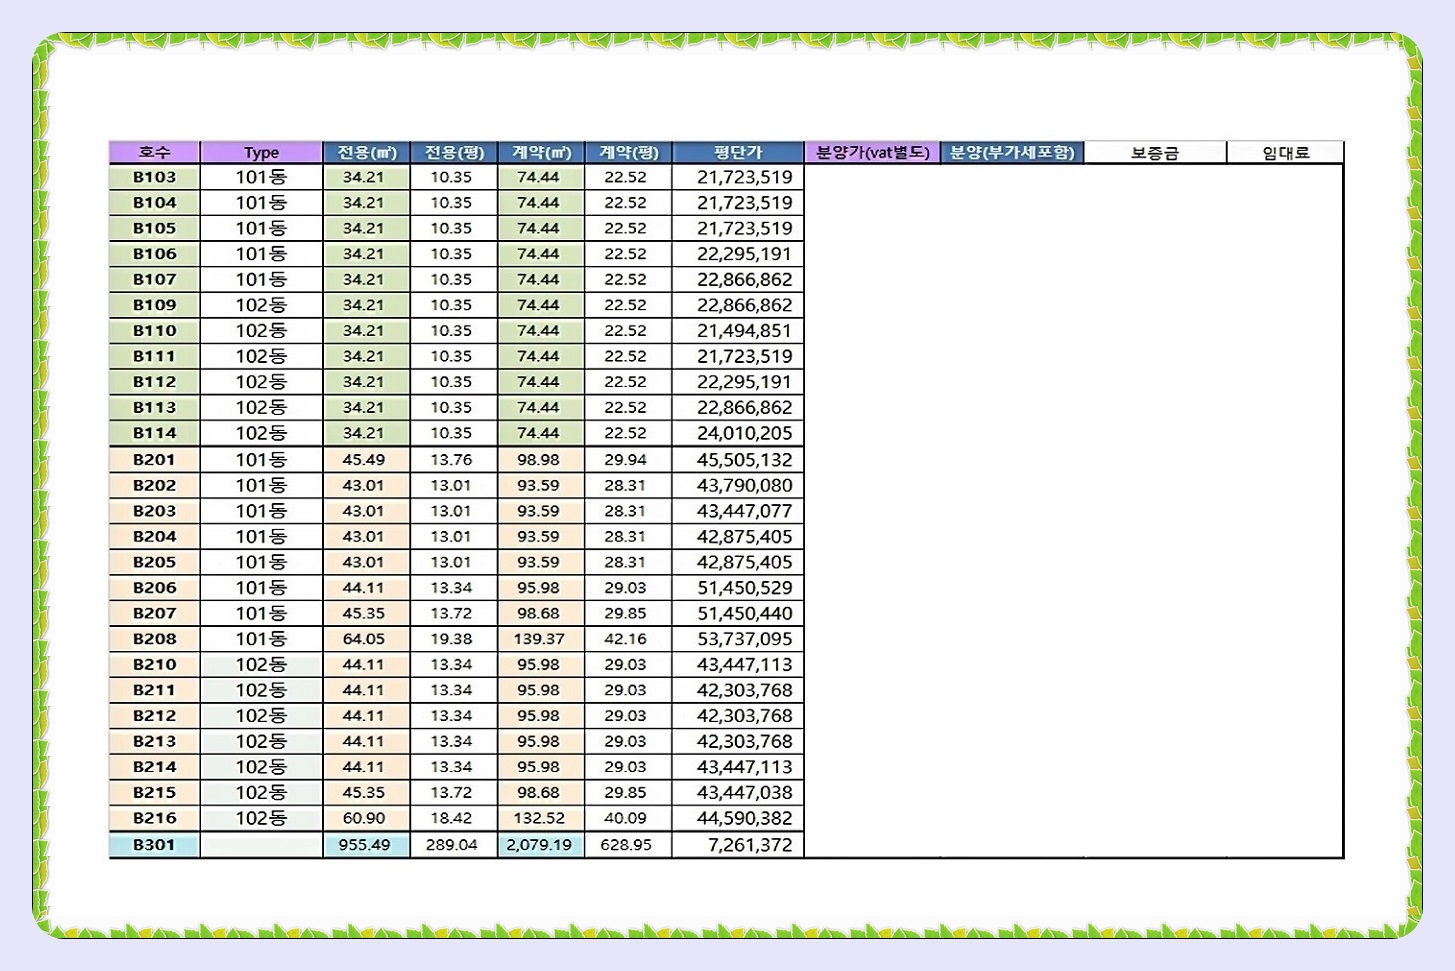1455x971 pixels.
Task: Select unit cell B208
Action: pos(154,639)
